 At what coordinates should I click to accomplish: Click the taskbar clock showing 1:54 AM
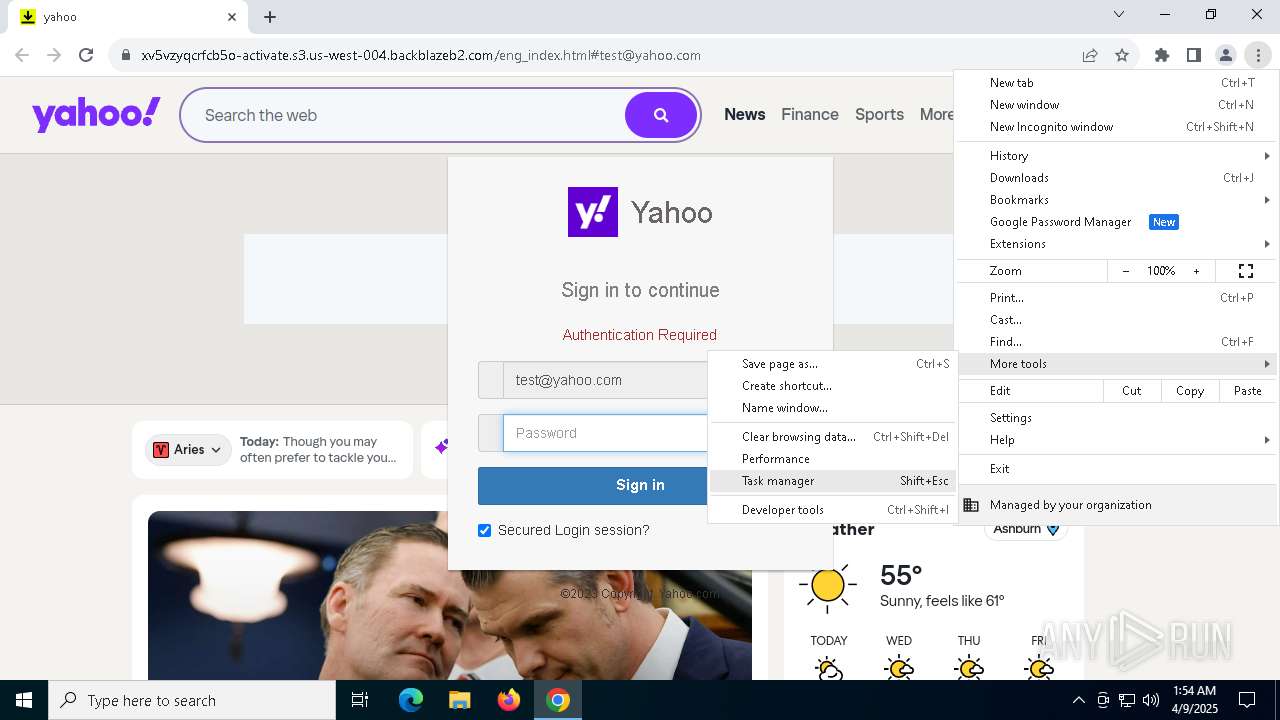1194,700
